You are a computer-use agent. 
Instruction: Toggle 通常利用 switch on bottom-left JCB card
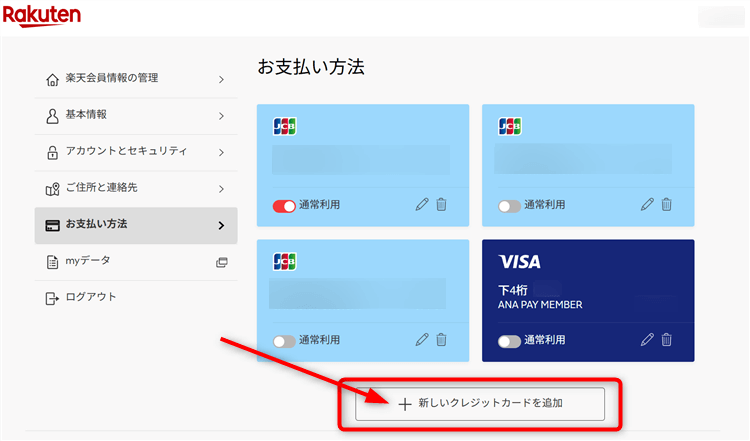click(284, 341)
